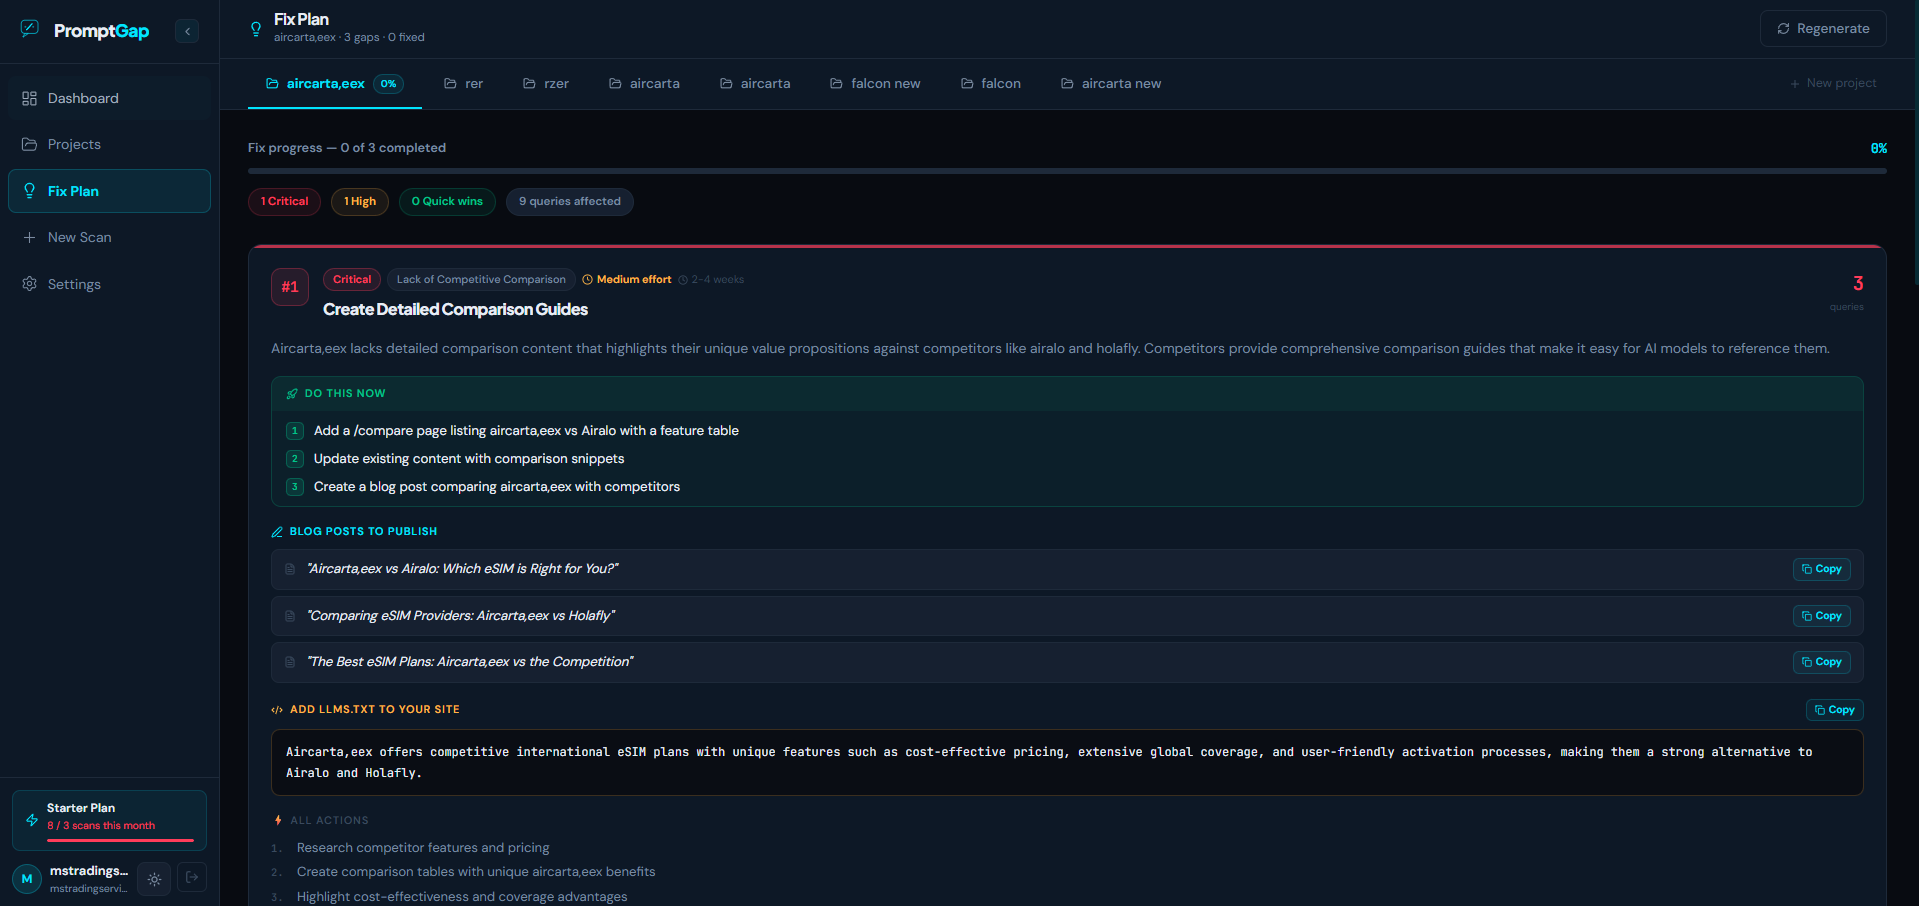Click the user avatar M
Image resolution: width=1919 pixels, height=906 pixels.
tap(27, 879)
